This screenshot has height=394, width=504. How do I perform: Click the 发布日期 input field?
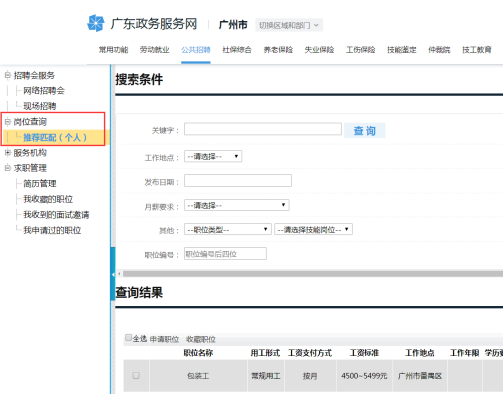[238, 181]
